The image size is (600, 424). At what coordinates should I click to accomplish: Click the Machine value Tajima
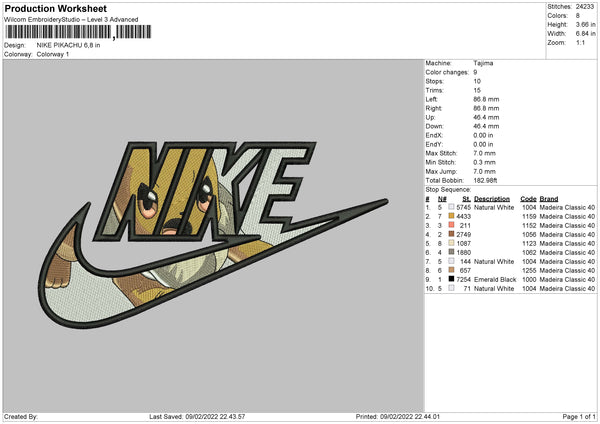(483, 63)
